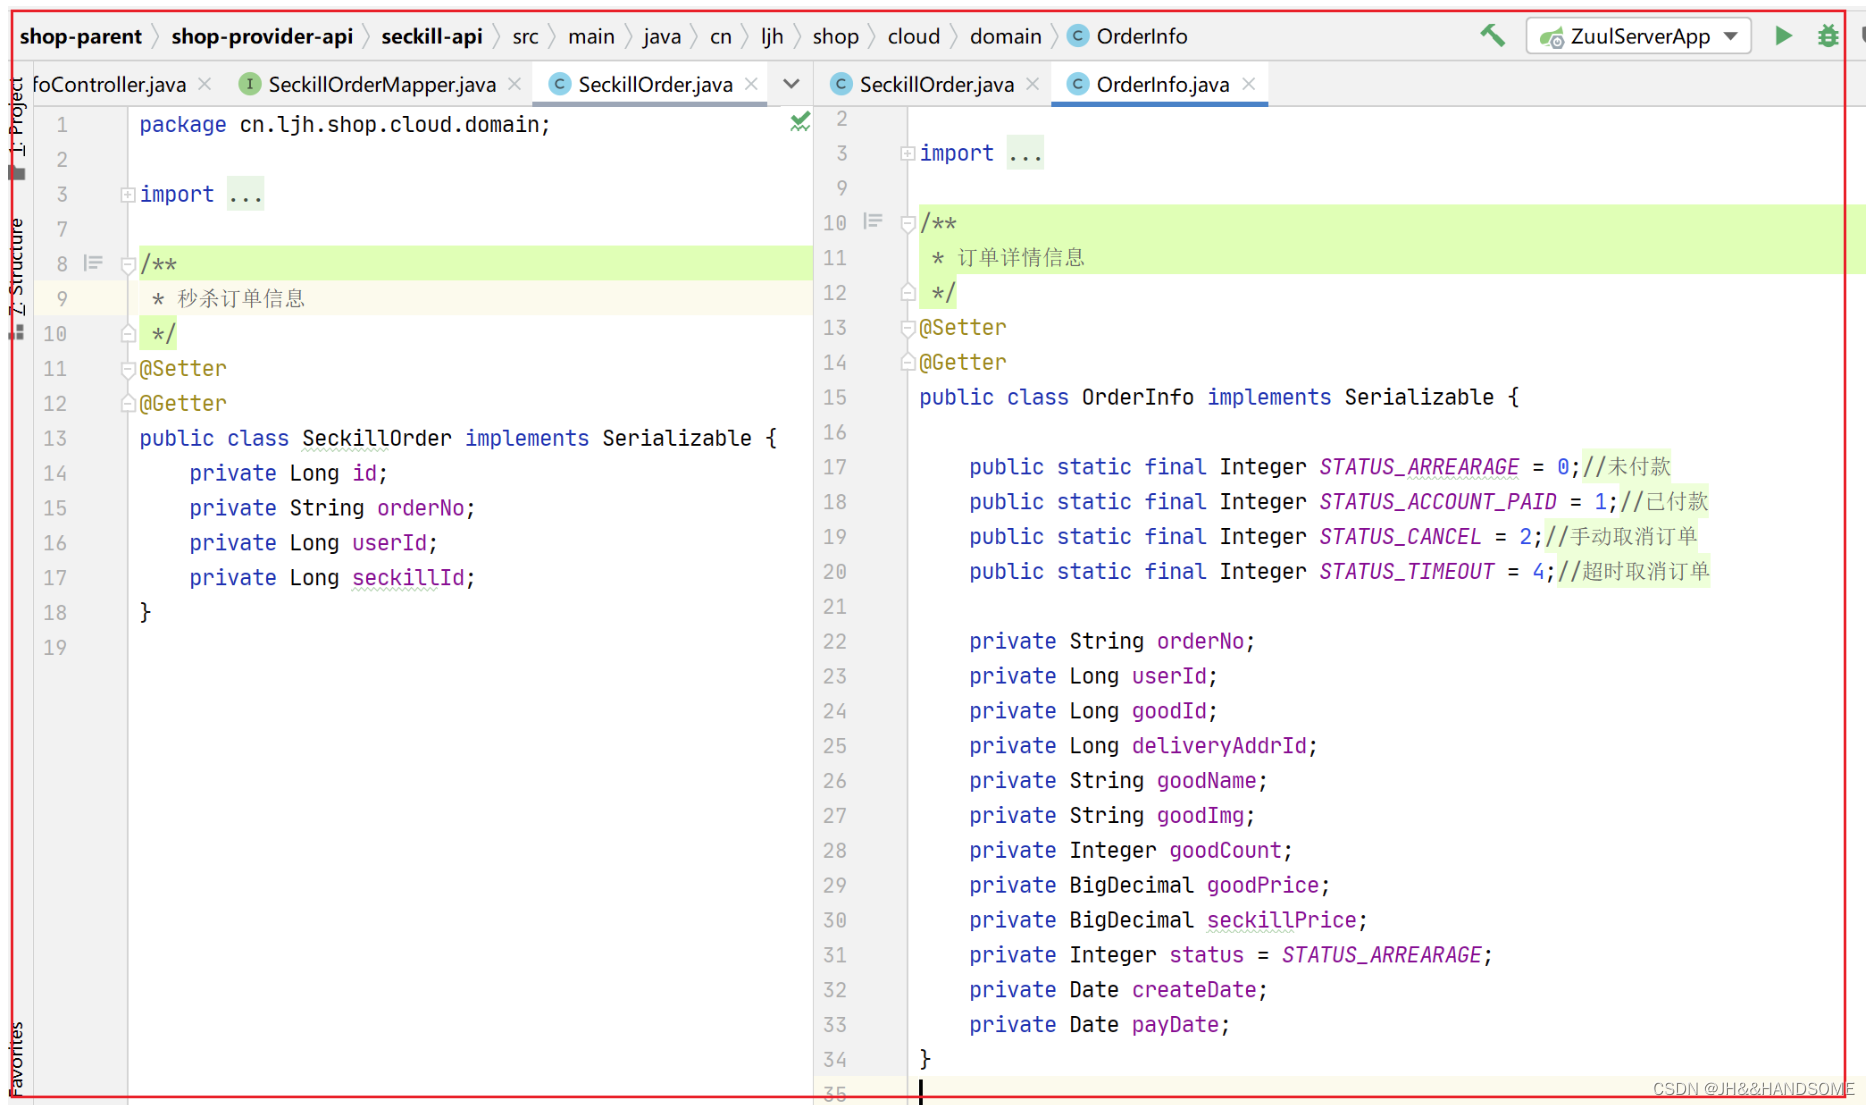Select the OrderInfo.java tab
The height and width of the screenshot is (1105, 1870).
(1162, 84)
